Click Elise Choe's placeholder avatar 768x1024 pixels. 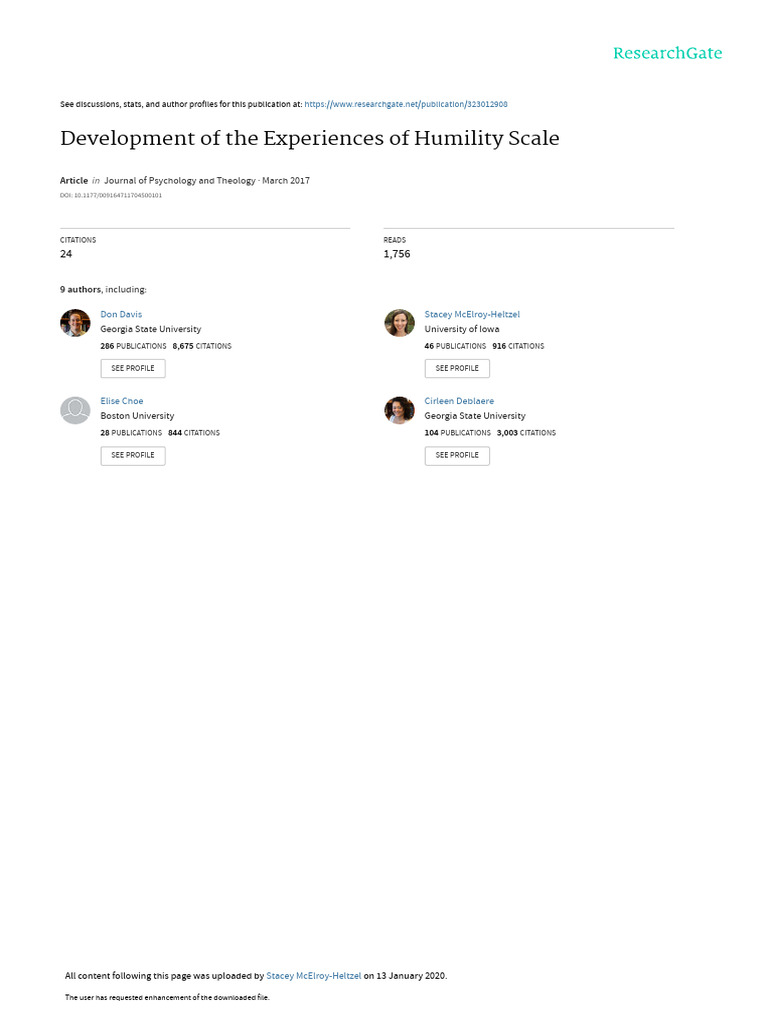point(75,410)
